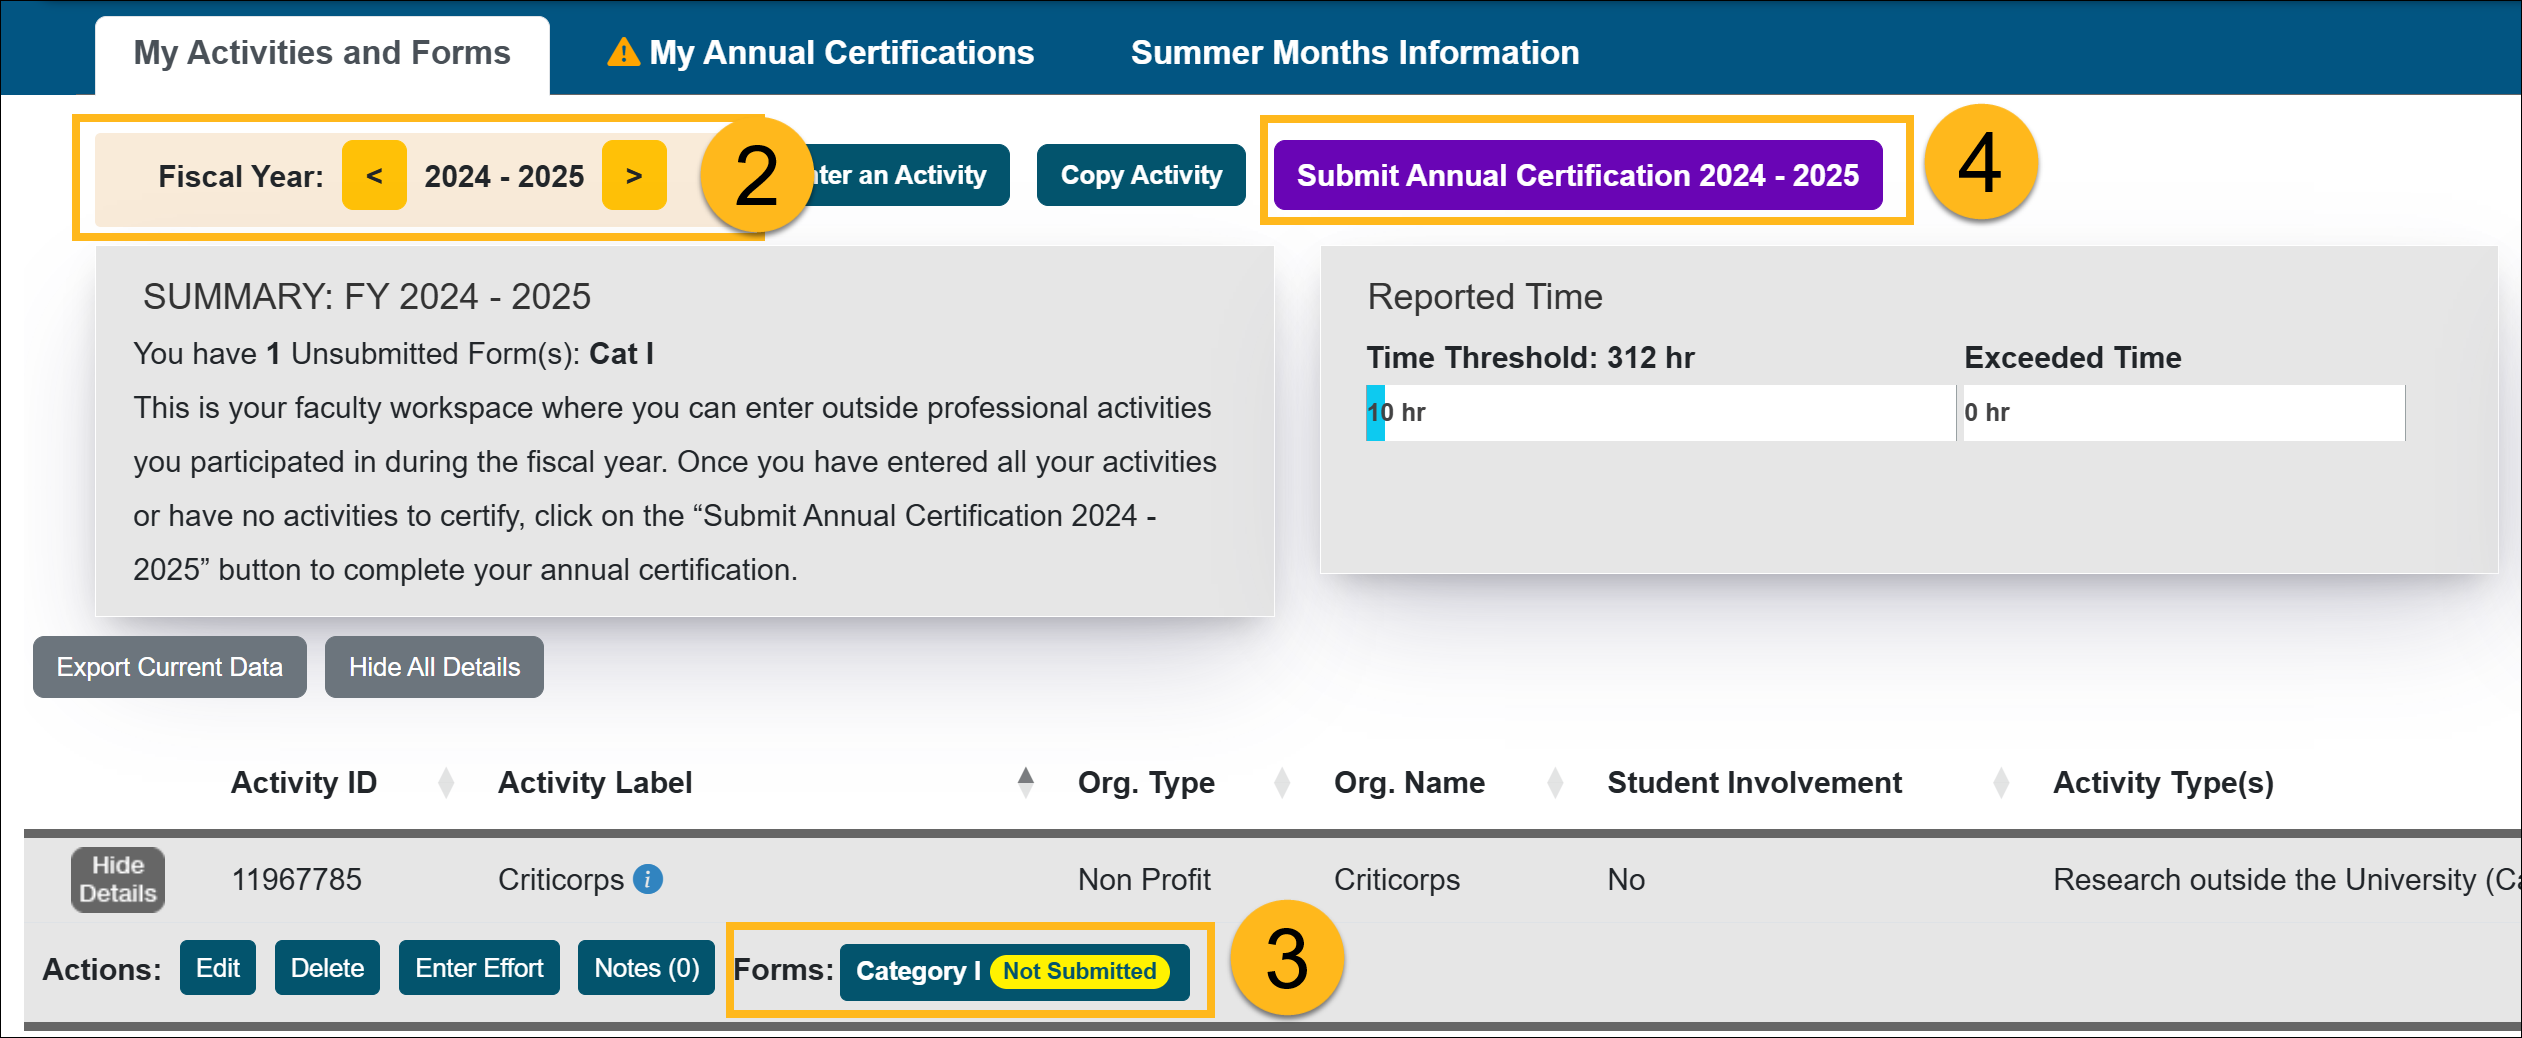Sort the Org. Type column
2522x1038 pixels.
point(1281,782)
